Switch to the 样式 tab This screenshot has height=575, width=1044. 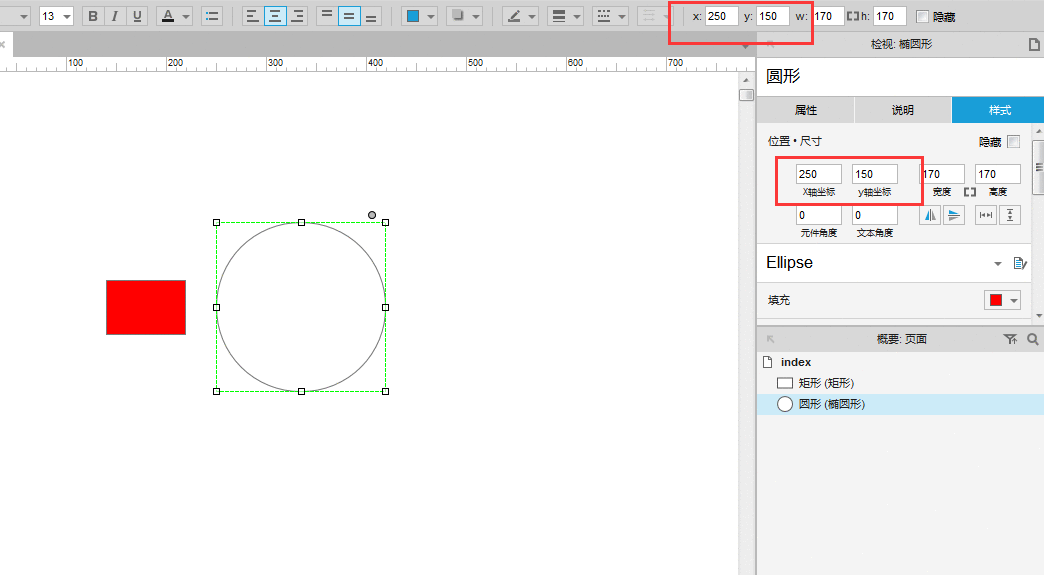click(x=998, y=110)
